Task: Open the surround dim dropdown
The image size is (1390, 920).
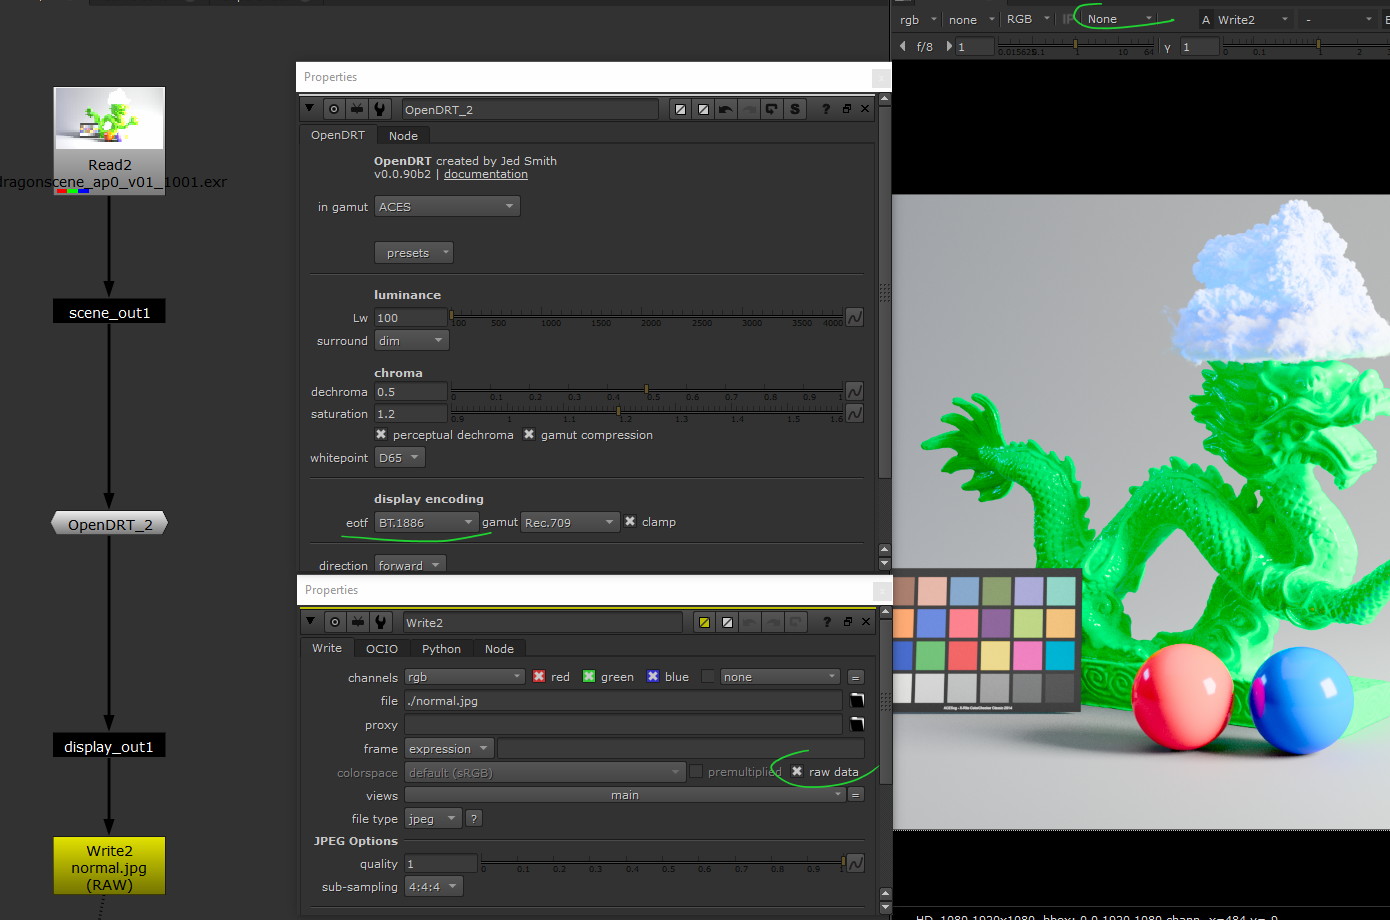Action: pyautogui.click(x=412, y=340)
